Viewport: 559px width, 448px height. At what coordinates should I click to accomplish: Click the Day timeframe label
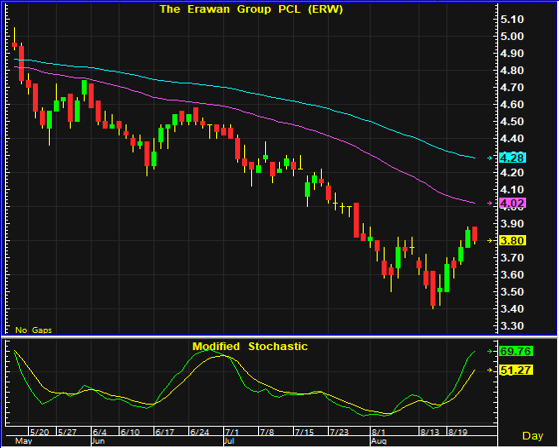coord(533,436)
